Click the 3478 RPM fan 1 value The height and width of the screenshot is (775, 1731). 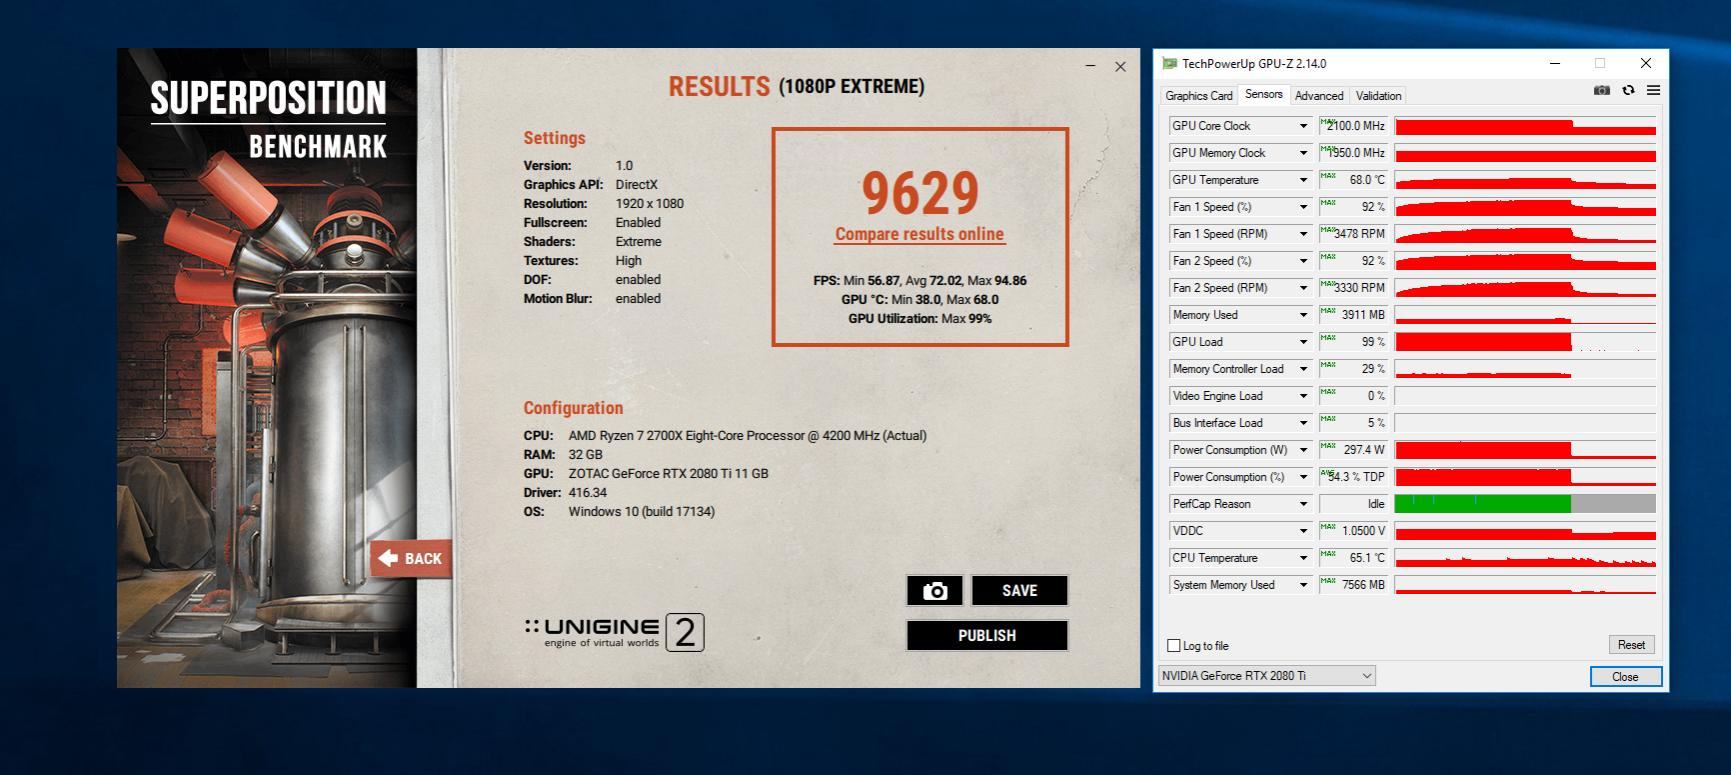tap(1353, 234)
